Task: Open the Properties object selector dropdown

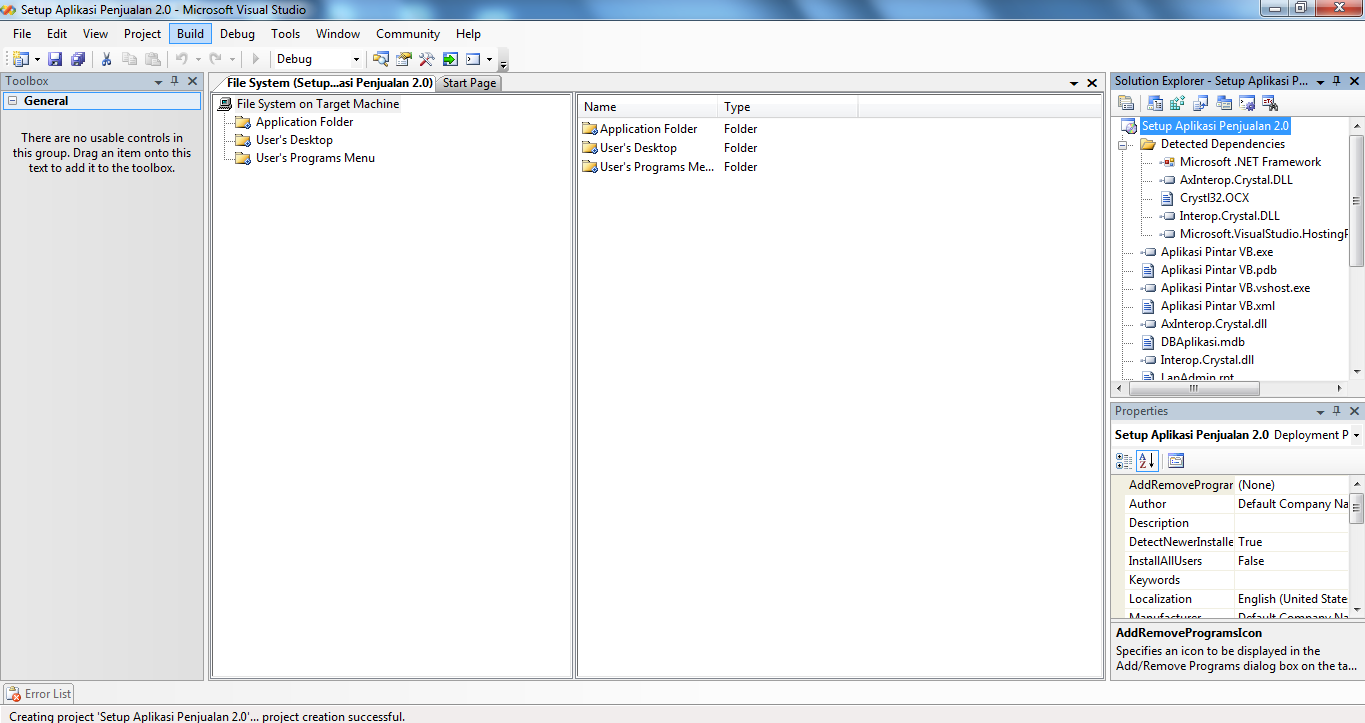Action: click(x=1357, y=435)
